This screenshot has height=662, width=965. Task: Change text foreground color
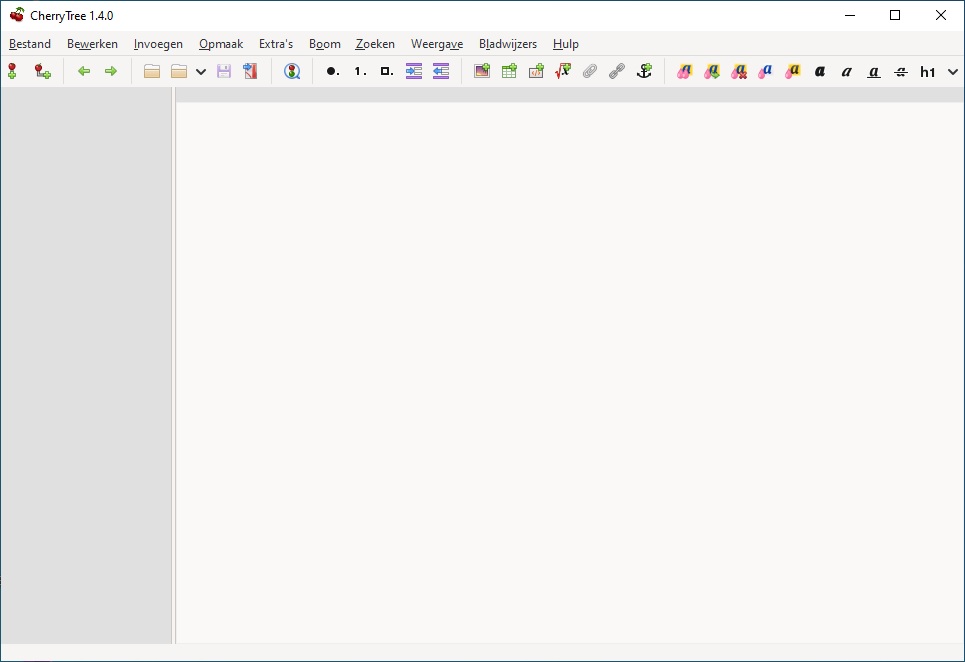tap(766, 71)
